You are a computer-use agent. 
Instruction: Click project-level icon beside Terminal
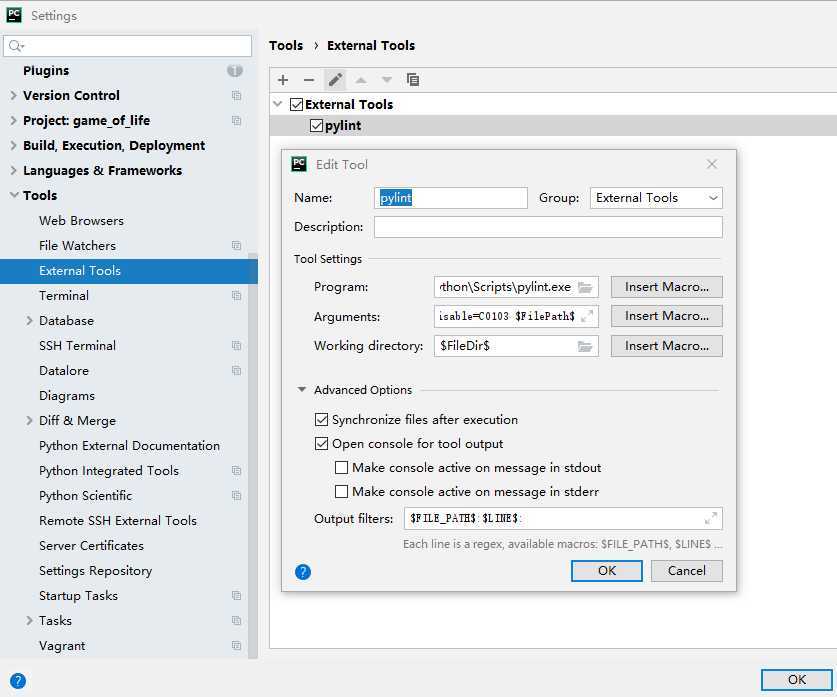tap(236, 296)
